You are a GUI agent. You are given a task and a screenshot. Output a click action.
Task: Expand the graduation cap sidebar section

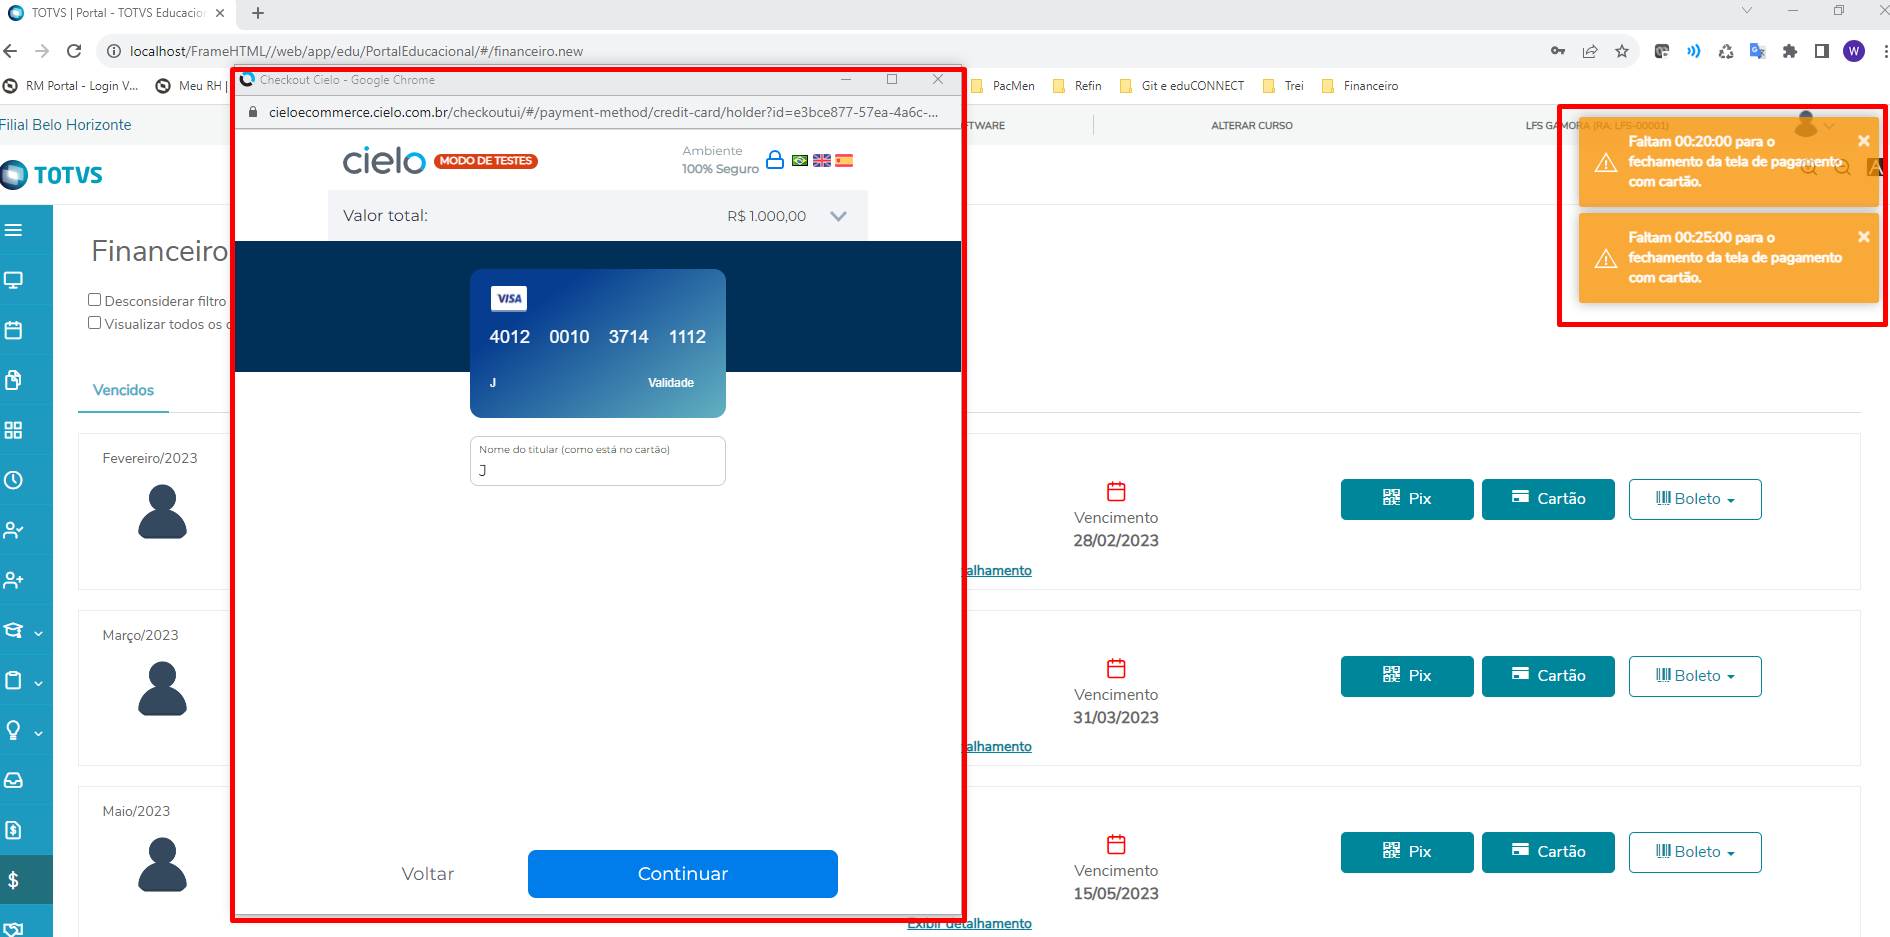coord(23,631)
